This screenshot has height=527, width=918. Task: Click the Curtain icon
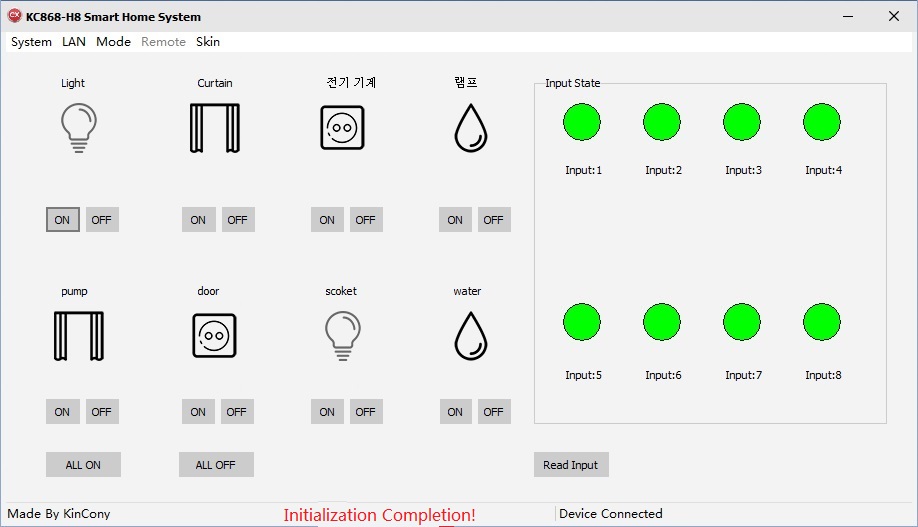[x=214, y=129]
